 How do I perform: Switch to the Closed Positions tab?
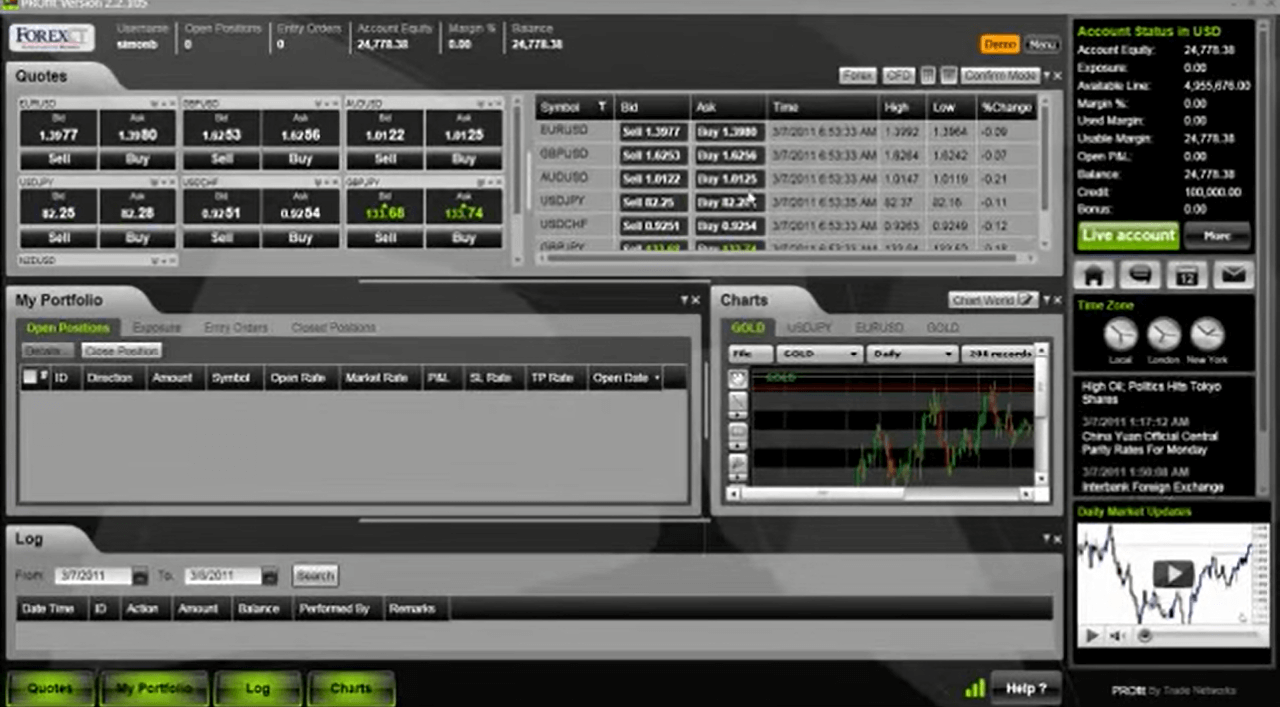point(333,327)
